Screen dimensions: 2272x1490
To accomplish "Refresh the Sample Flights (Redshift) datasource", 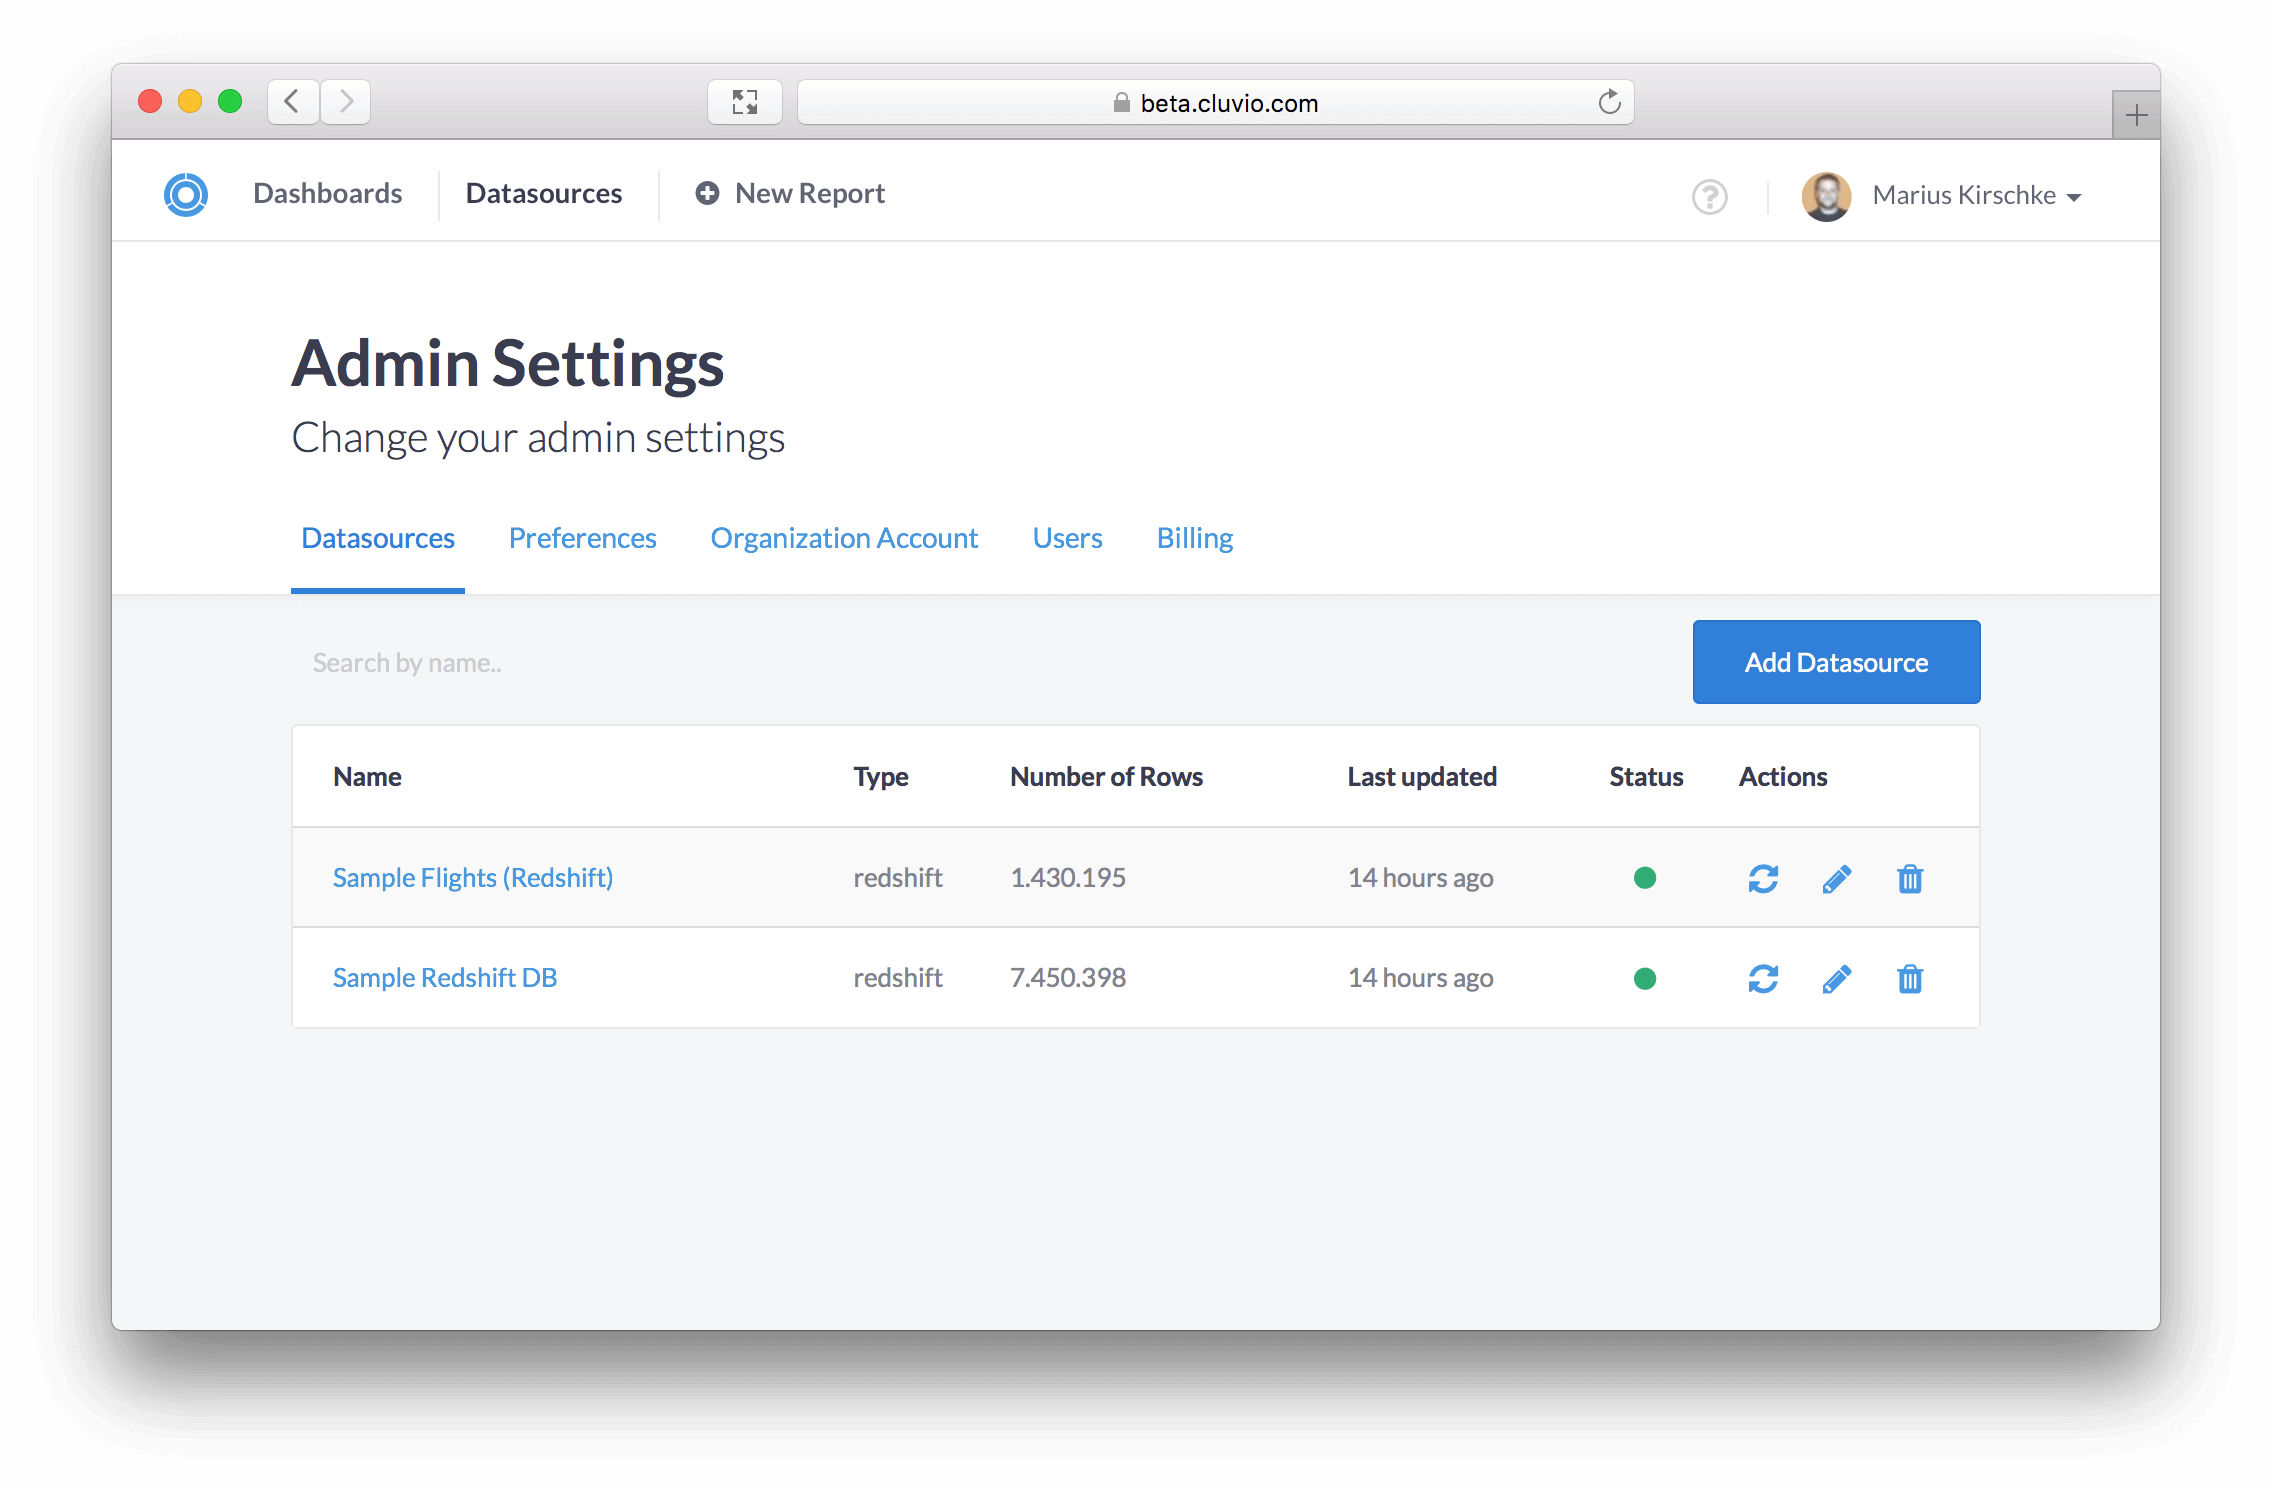I will pos(1762,878).
